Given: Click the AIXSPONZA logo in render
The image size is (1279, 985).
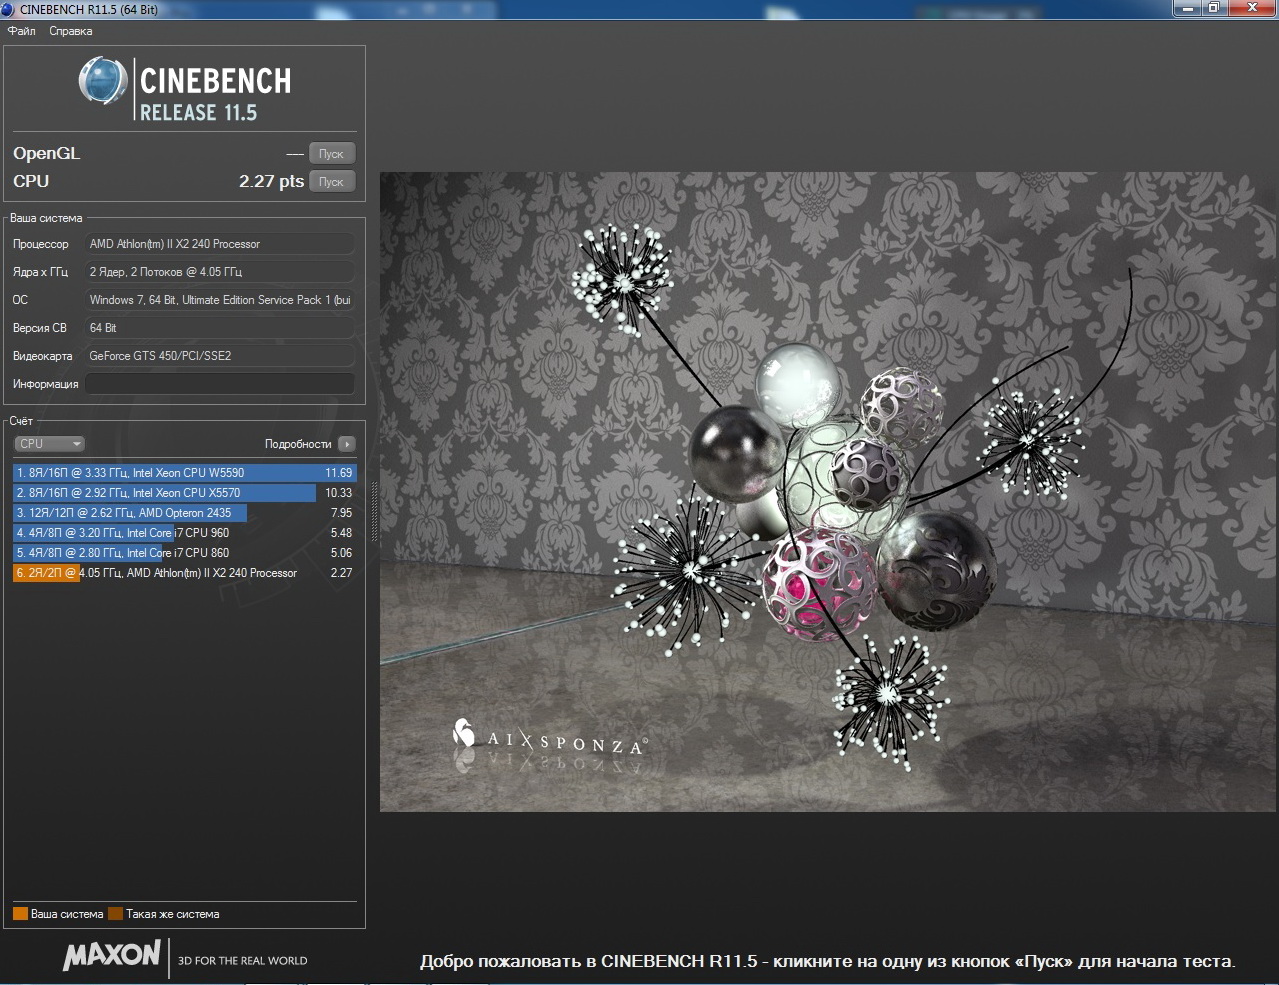Looking at the screenshot, I should (550, 738).
